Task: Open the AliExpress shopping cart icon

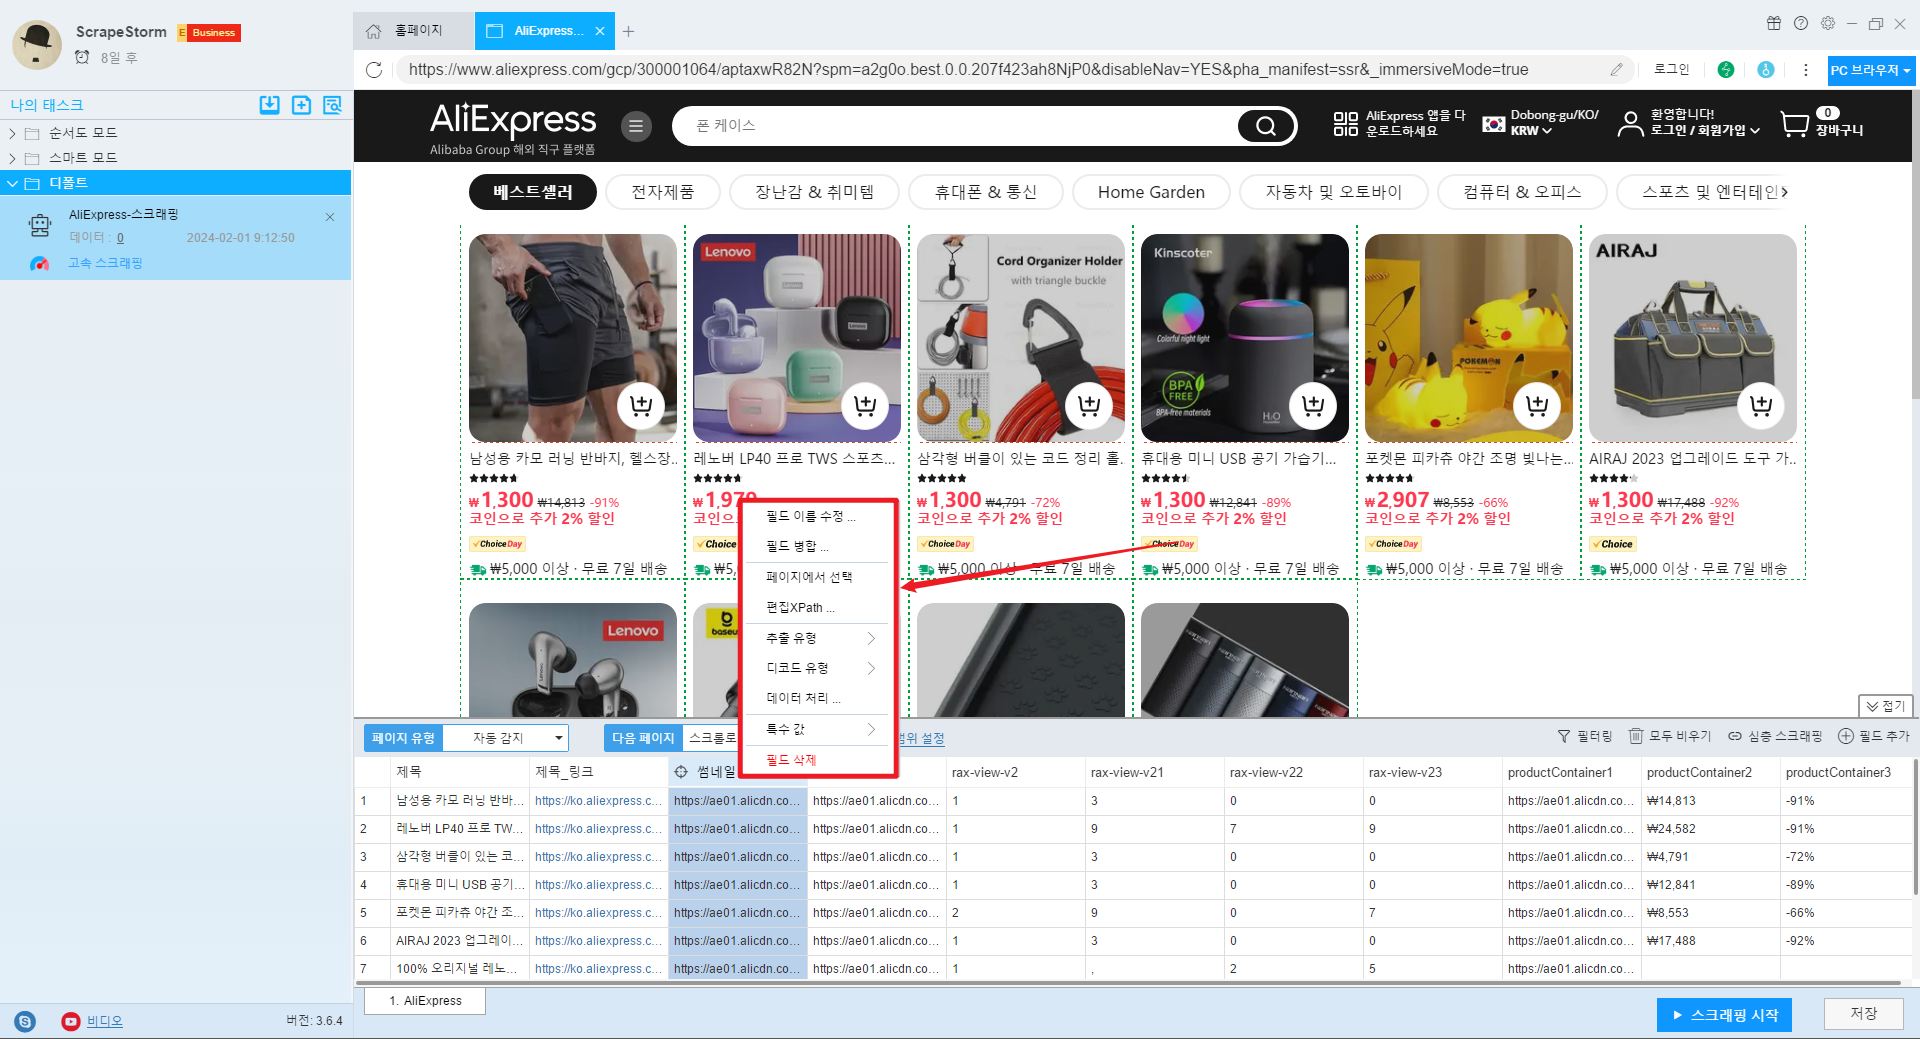Action: 1795,124
